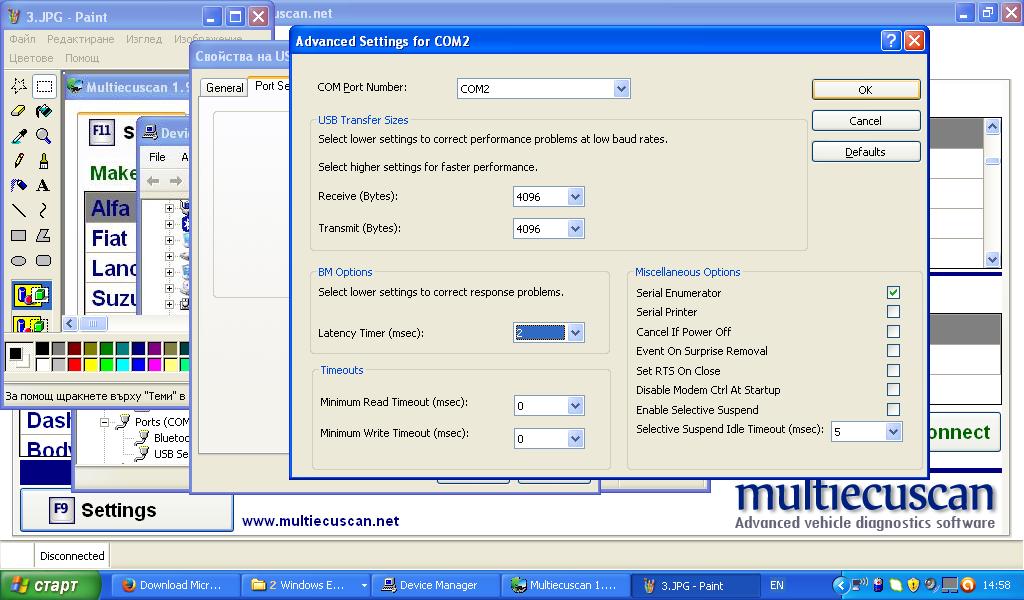Select the Ellipse tool in Paint
1024x600 pixels.
click(x=19, y=261)
